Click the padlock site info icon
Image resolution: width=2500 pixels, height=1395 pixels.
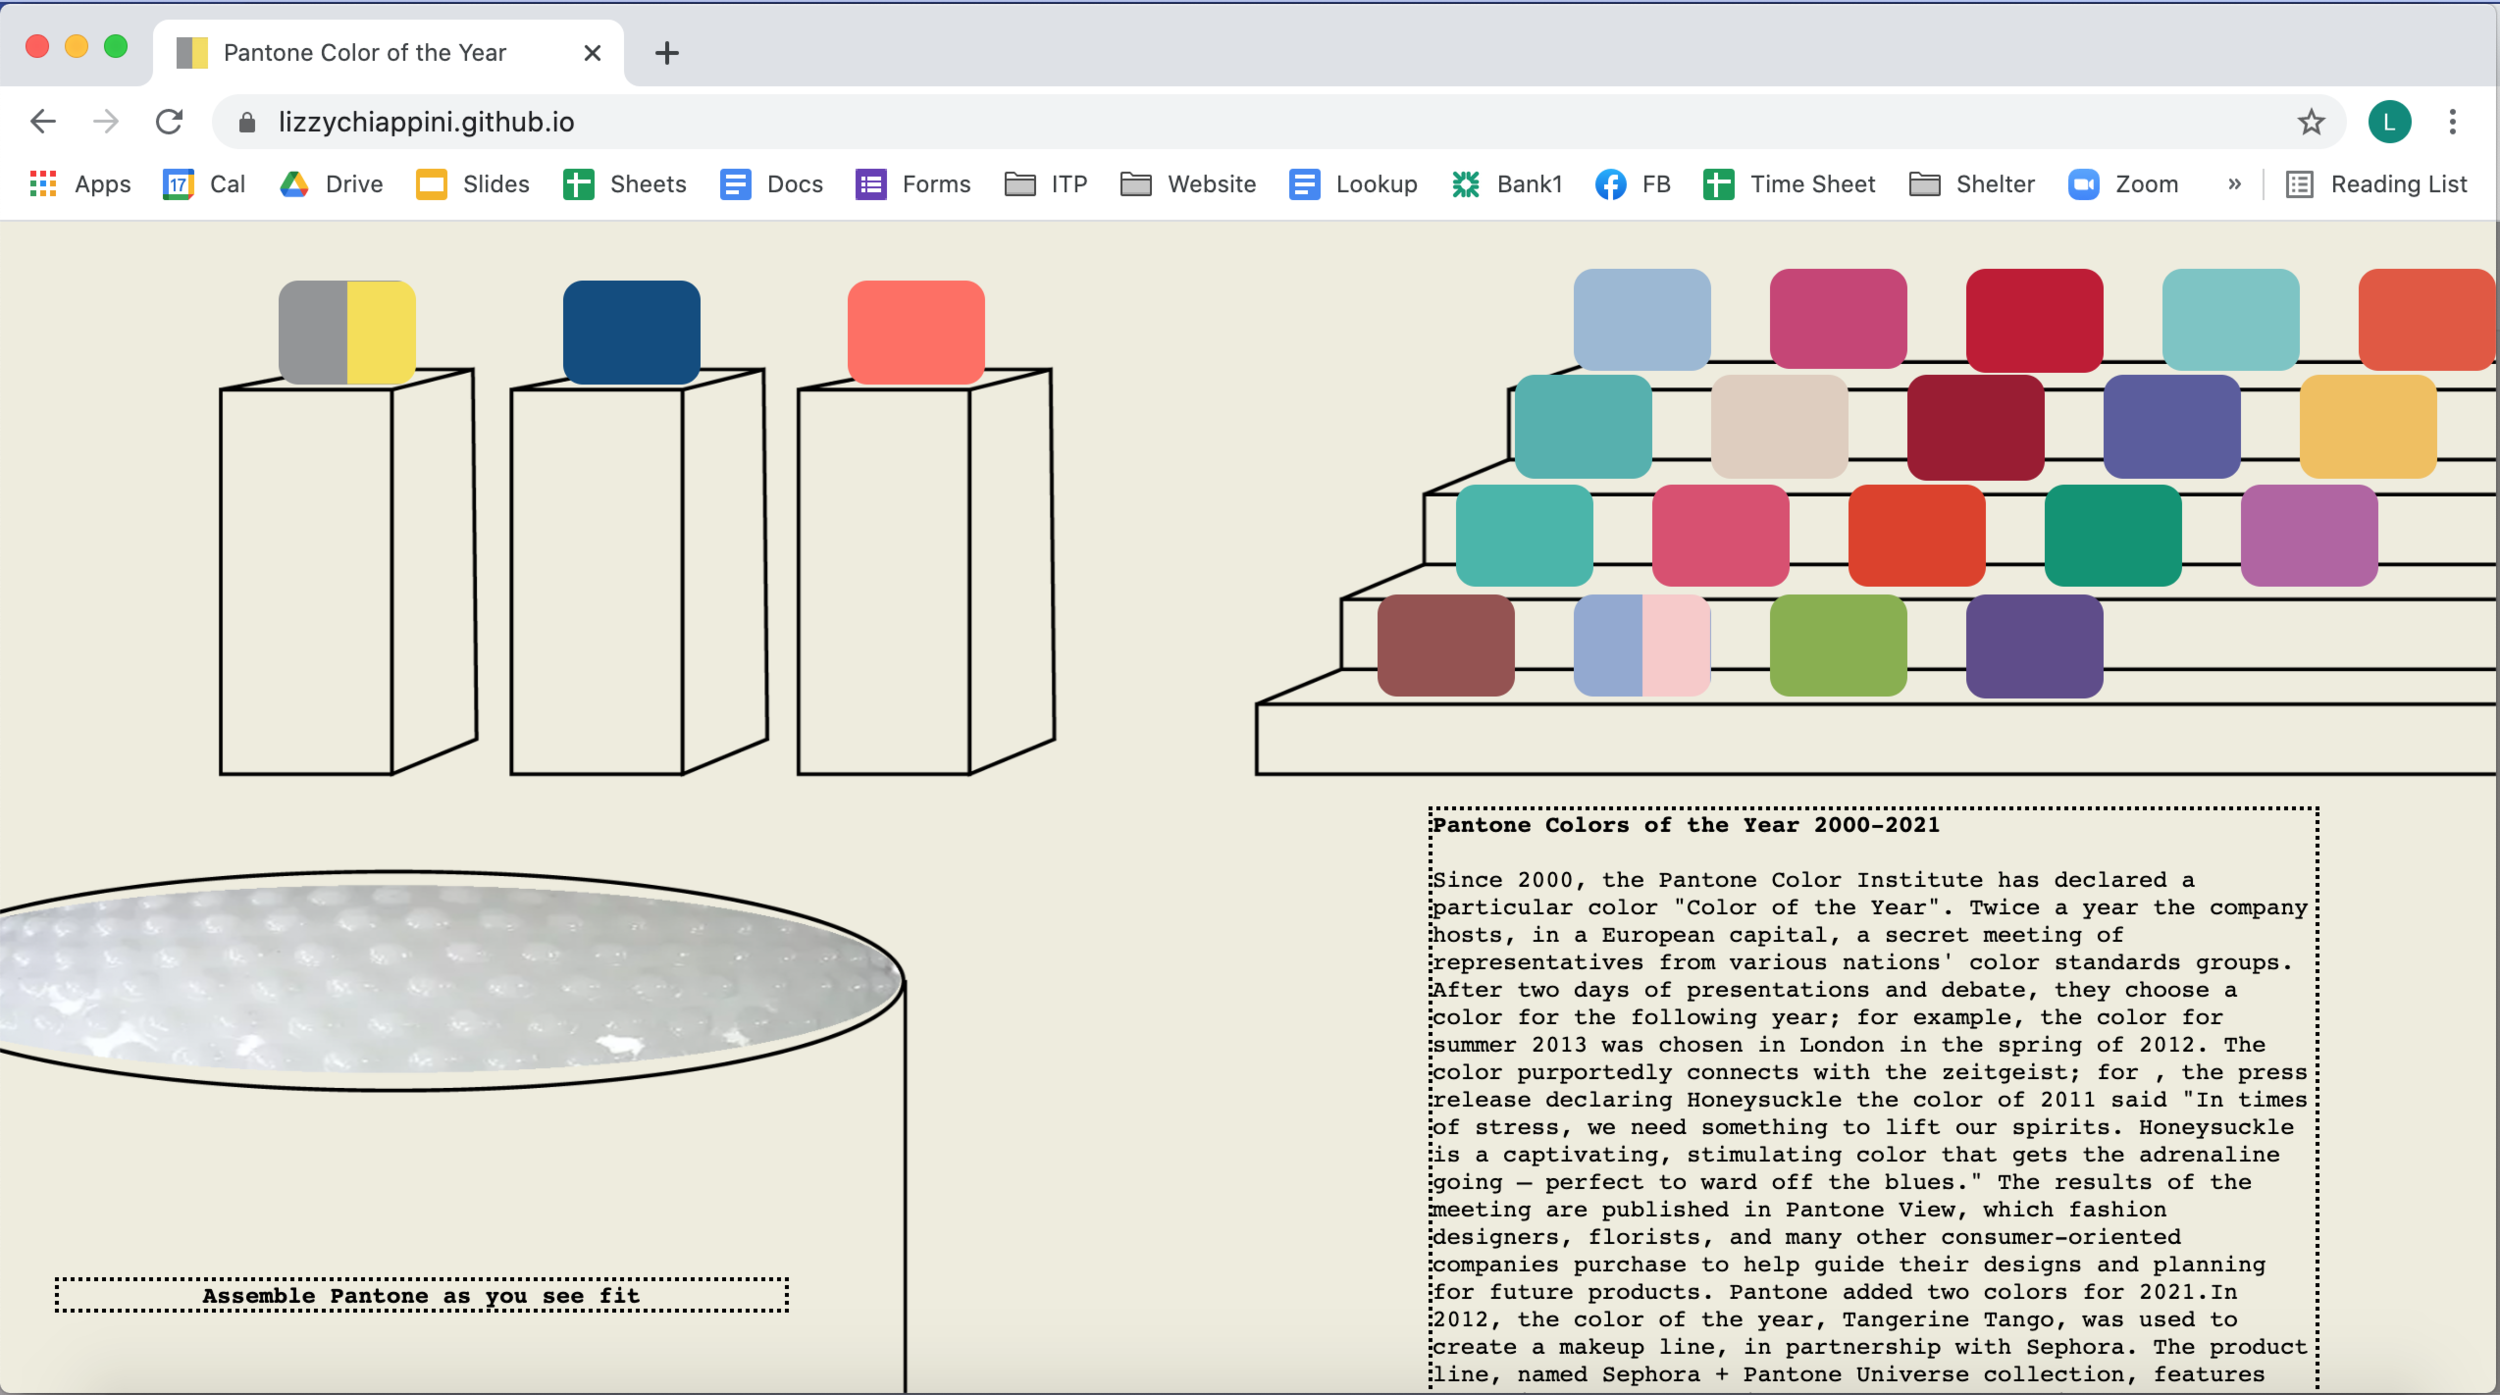[x=247, y=122]
